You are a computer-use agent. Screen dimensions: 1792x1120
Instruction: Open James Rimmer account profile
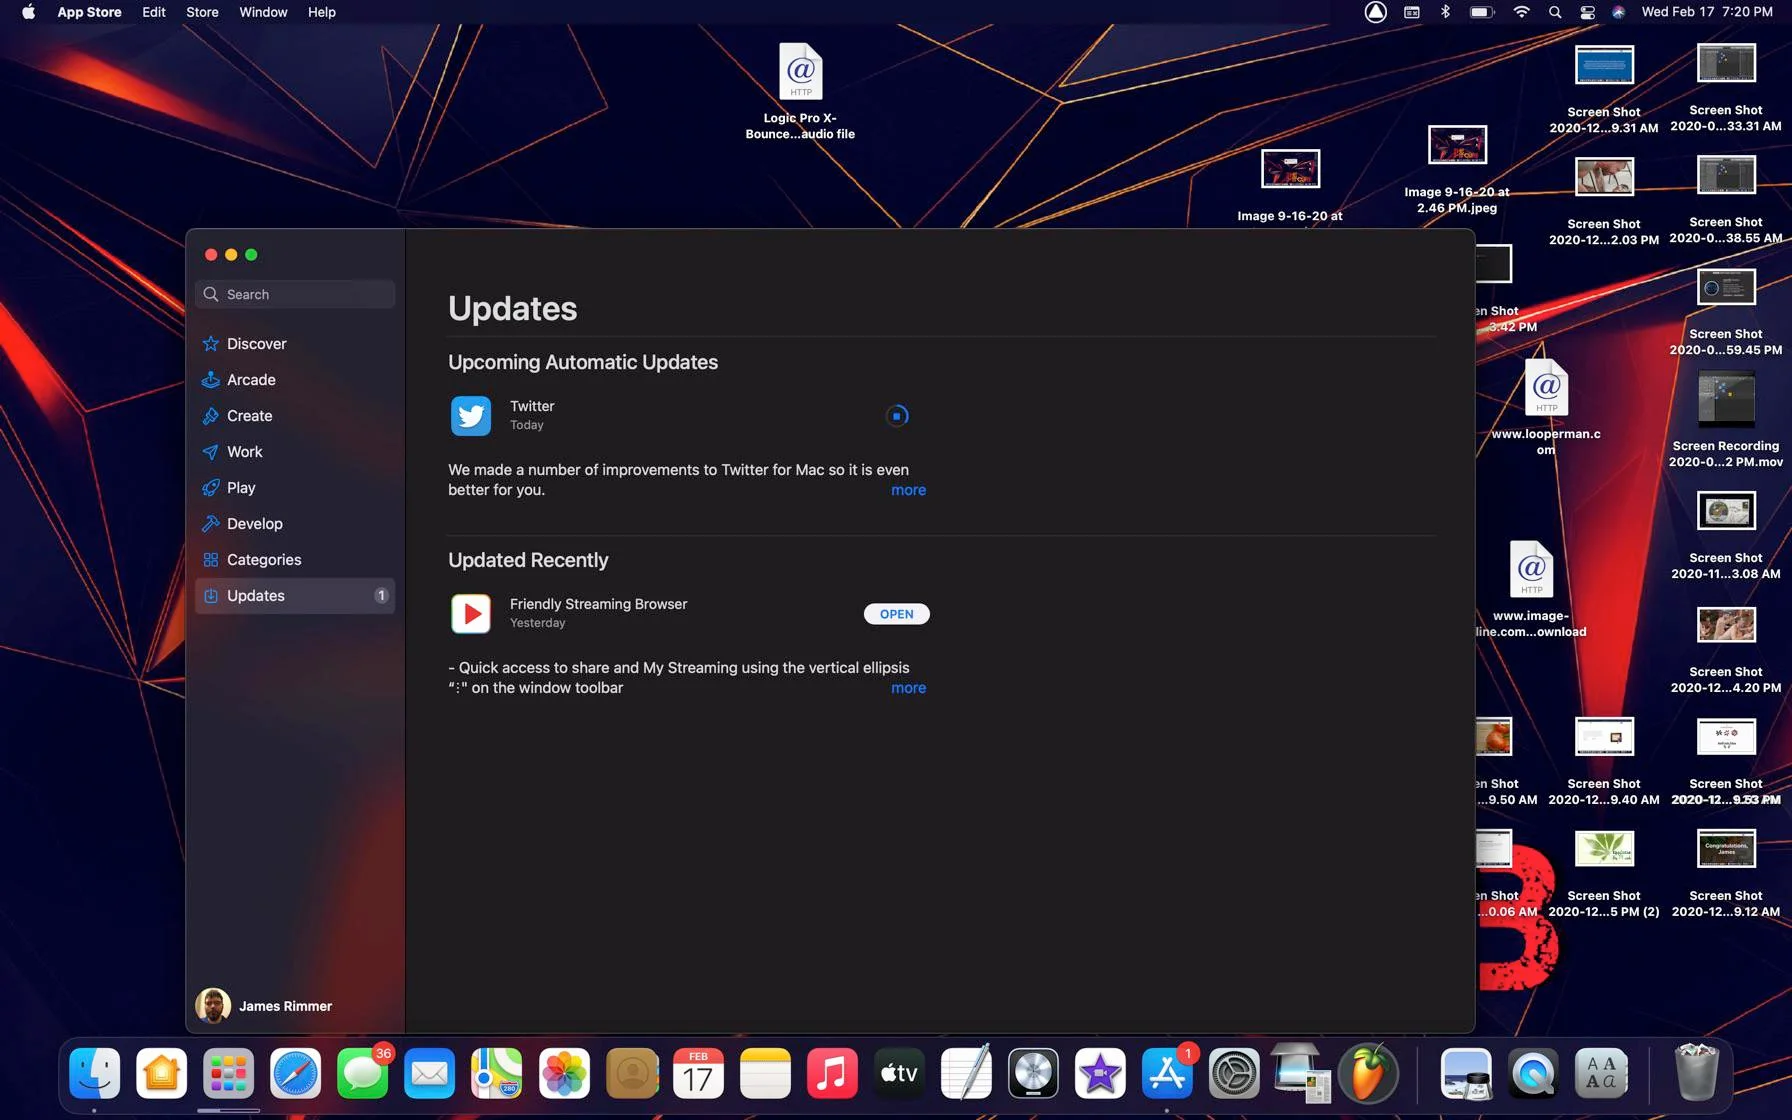click(264, 1006)
